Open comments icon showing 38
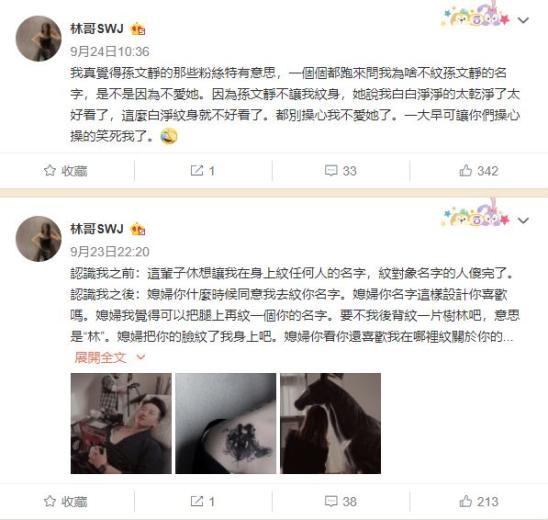 (331, 501)
